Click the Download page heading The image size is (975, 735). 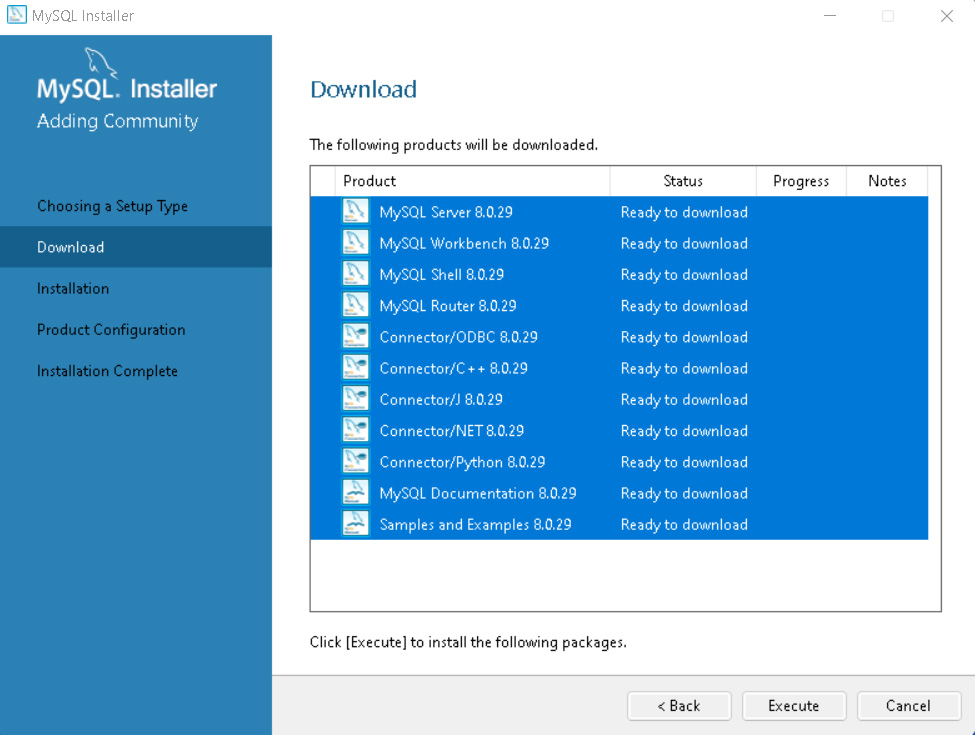pos(363,90)
